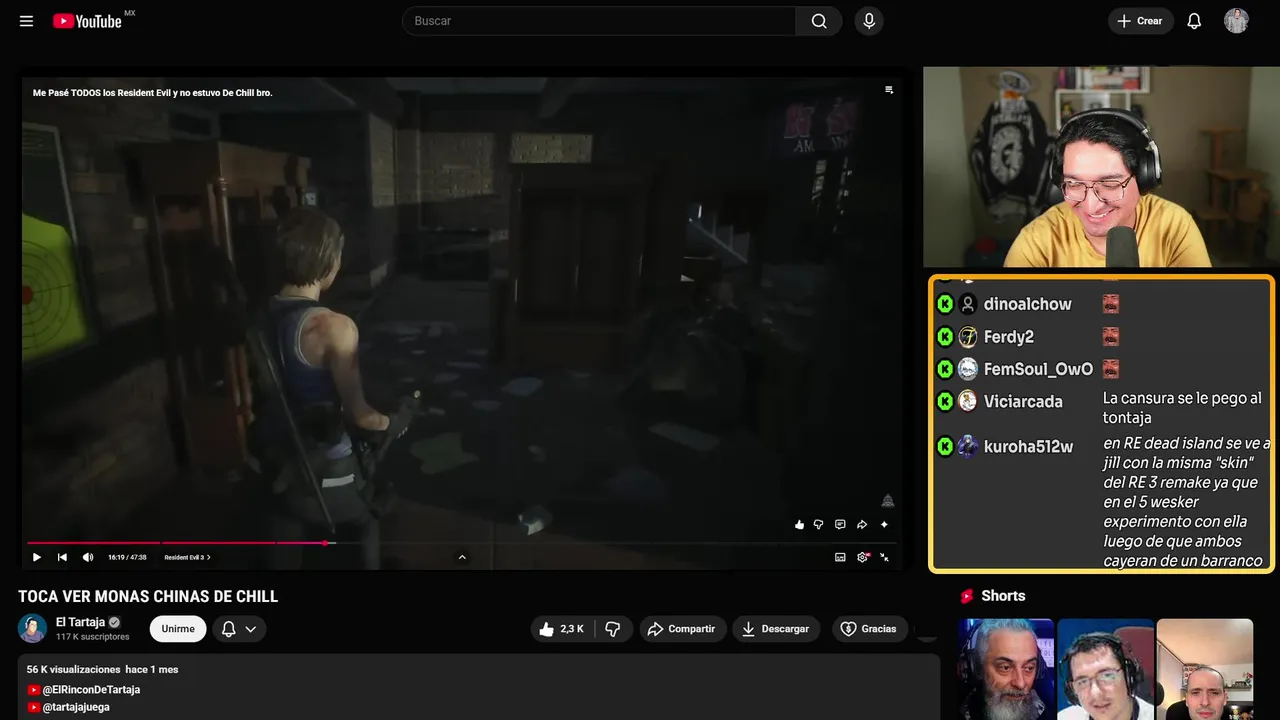The image size is (1280, 720).
Task: Click chat username dinoalchow
Action: 1027,304
